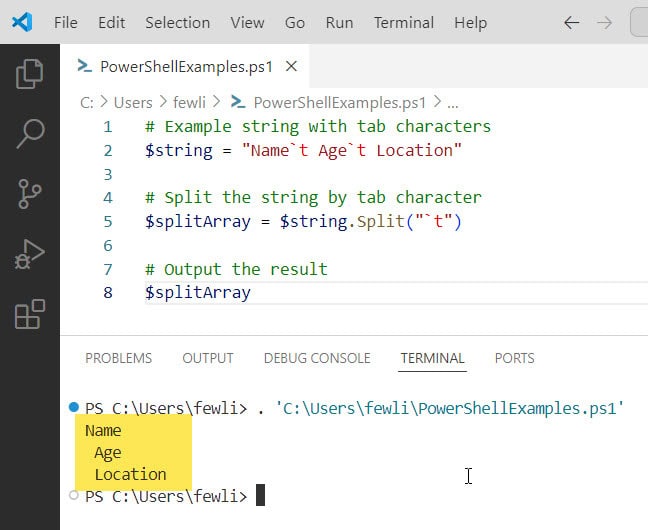The width and height of the screenshot is (648, 530).
Task: Open the Terminal menu
Action: click(404, 23)
